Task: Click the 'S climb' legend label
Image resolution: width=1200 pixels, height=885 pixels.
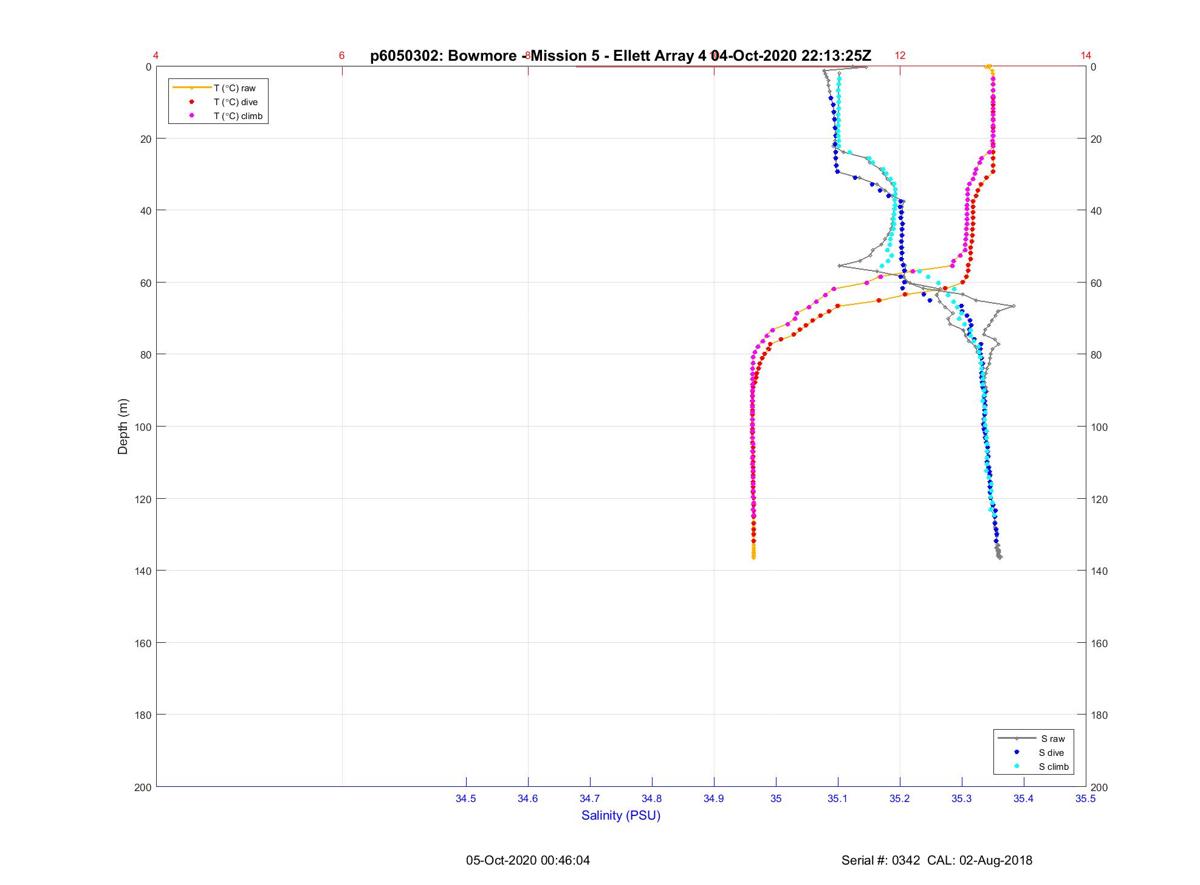Action: pos(1055,766)
